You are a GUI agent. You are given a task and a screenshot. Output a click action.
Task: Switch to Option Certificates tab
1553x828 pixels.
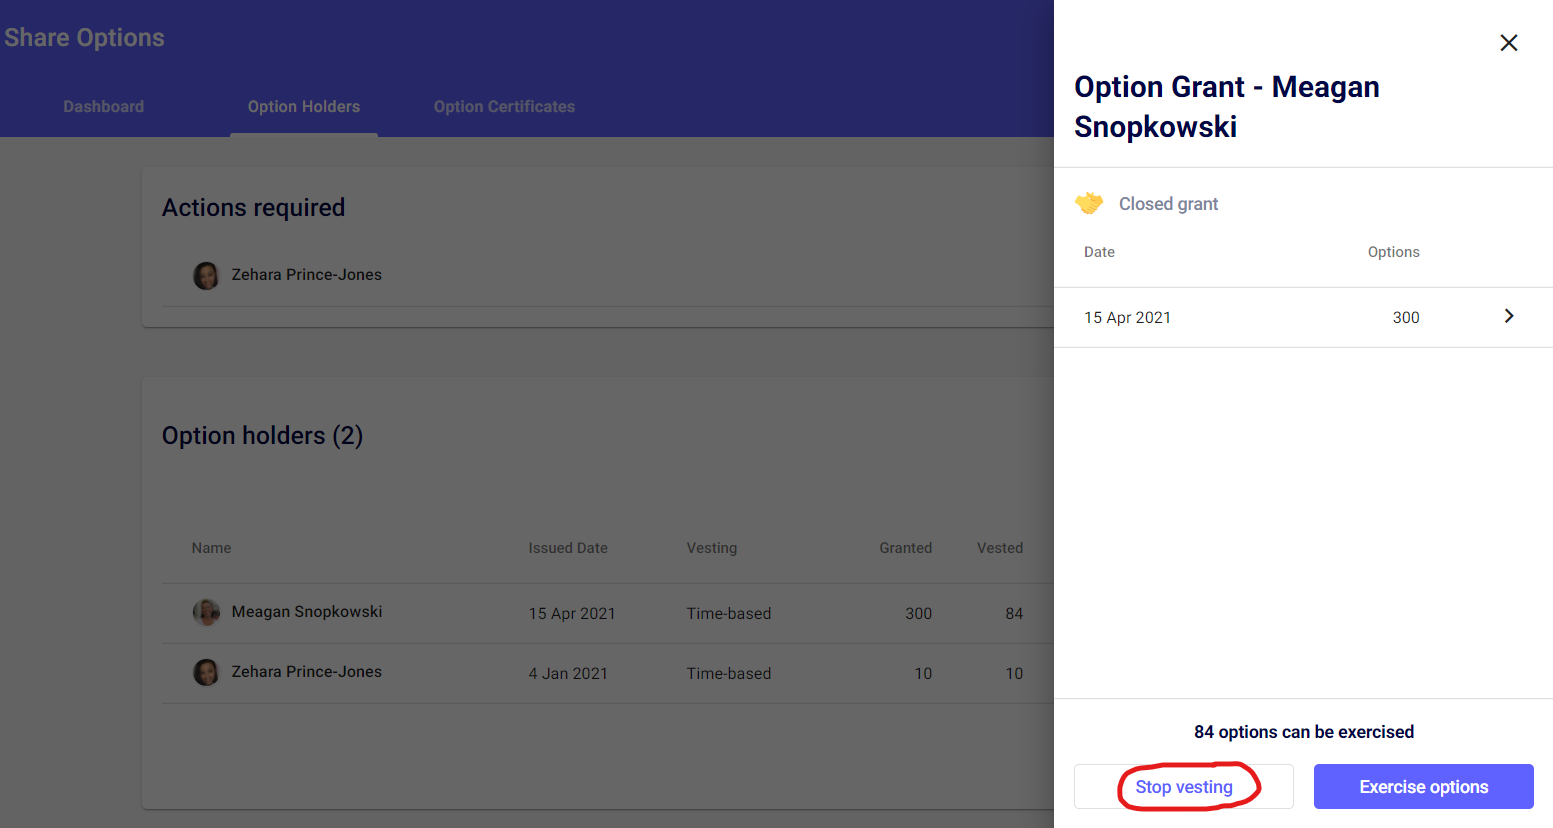(504, 107)
